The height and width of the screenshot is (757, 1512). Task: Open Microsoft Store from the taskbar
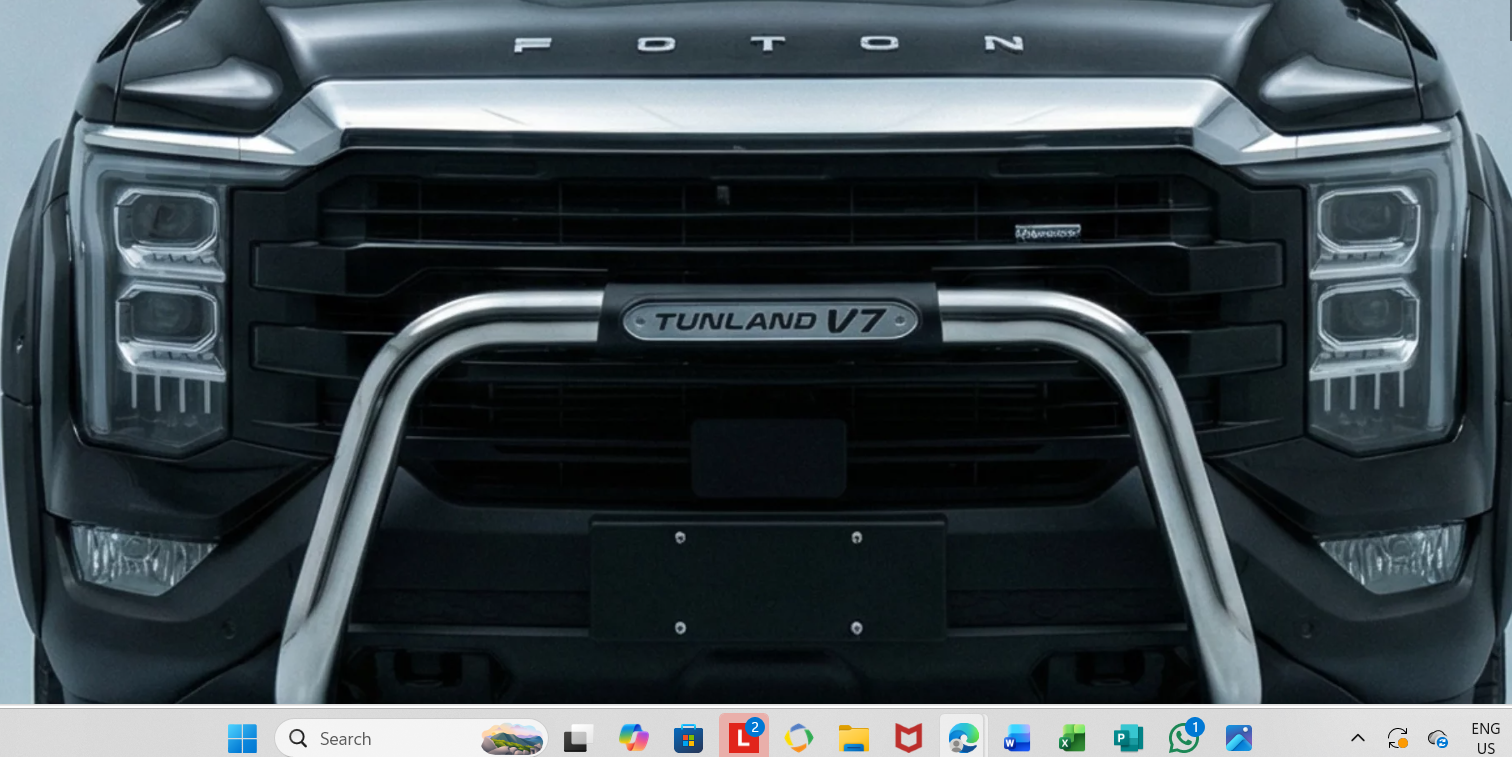tap(688, 739)
